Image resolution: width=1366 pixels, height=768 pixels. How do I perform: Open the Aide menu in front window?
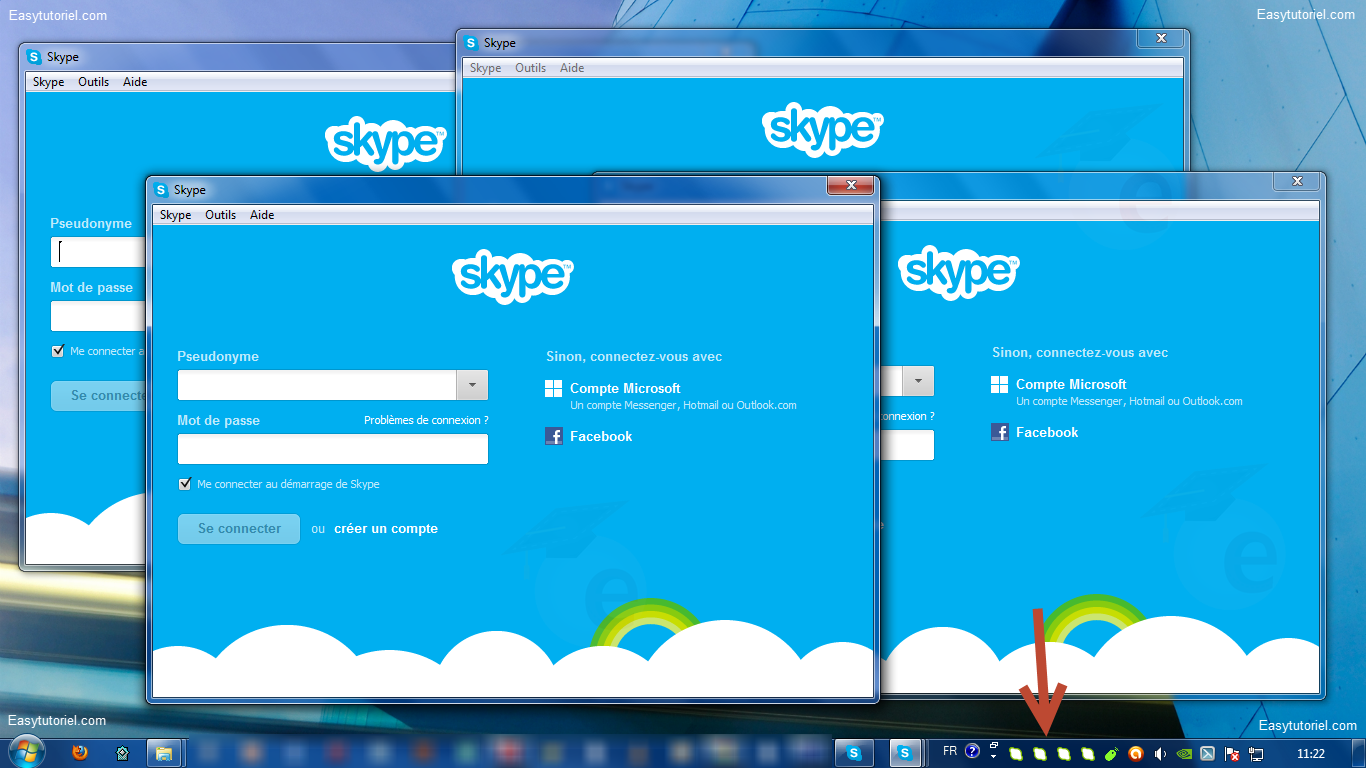[262, 215]
